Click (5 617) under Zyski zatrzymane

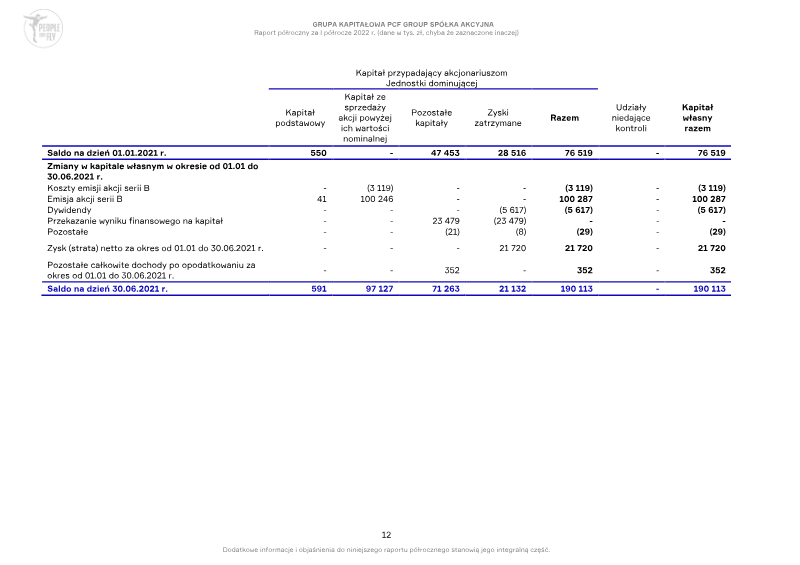tap(513, 210)
